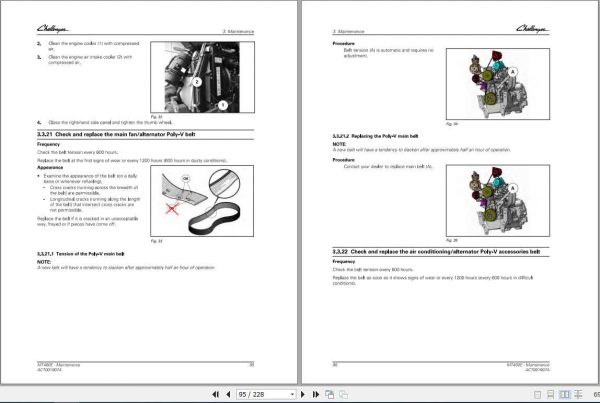Click heading '3.3.22 Check and replace the air conditioning/alternator Poly-V accessories belt'
600x403 pixels.
pyautogui.click(x=436, y=252)
